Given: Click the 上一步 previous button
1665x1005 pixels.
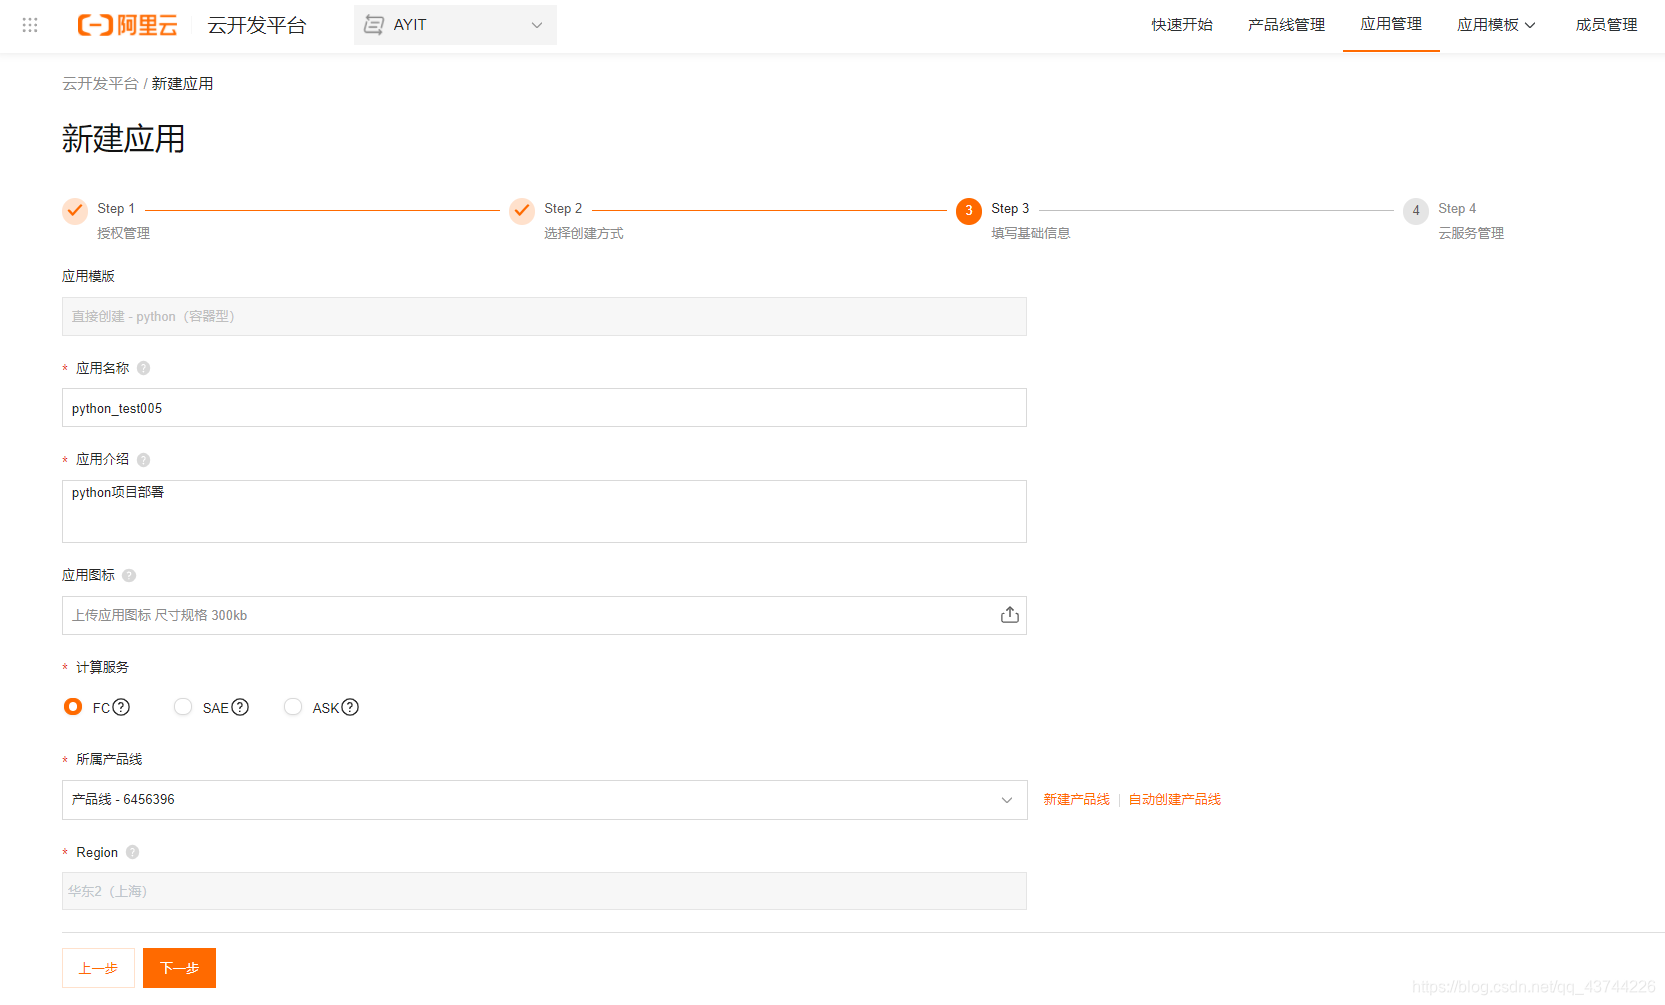Looking at the screenshot, I should pyautogui.click(x=98, y=968).
